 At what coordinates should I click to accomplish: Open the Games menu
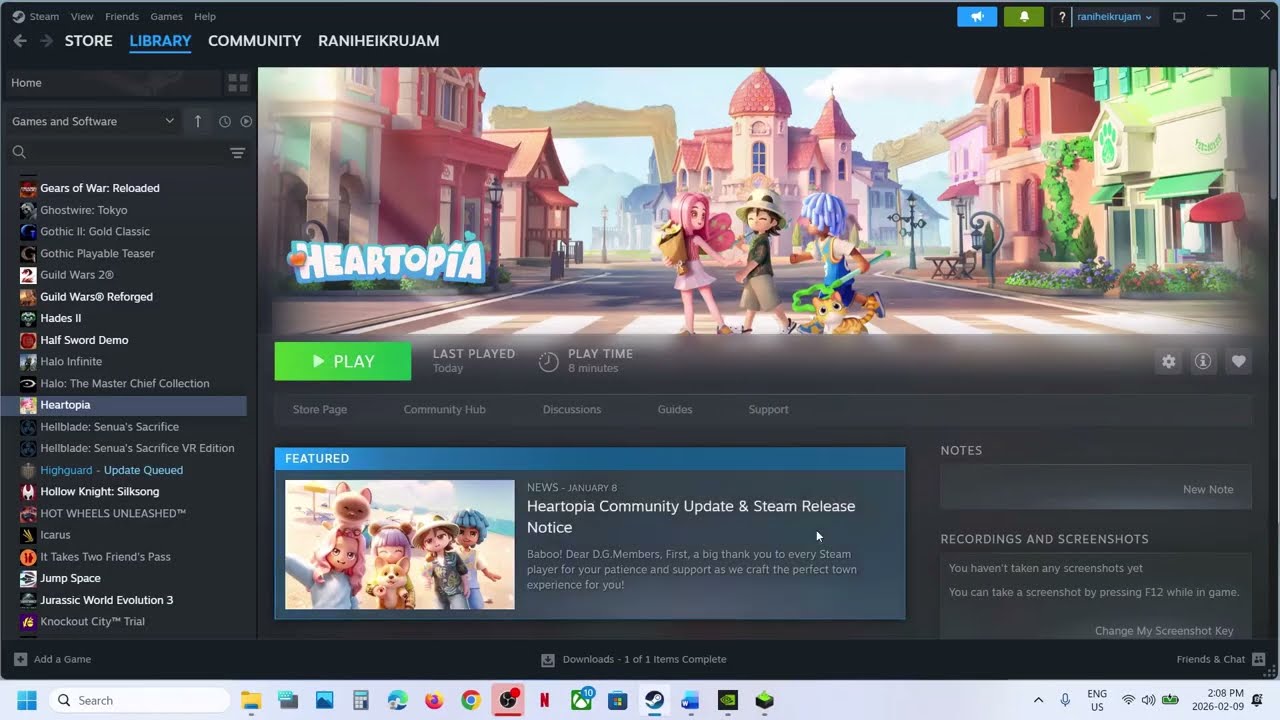(x=166, y=16)
